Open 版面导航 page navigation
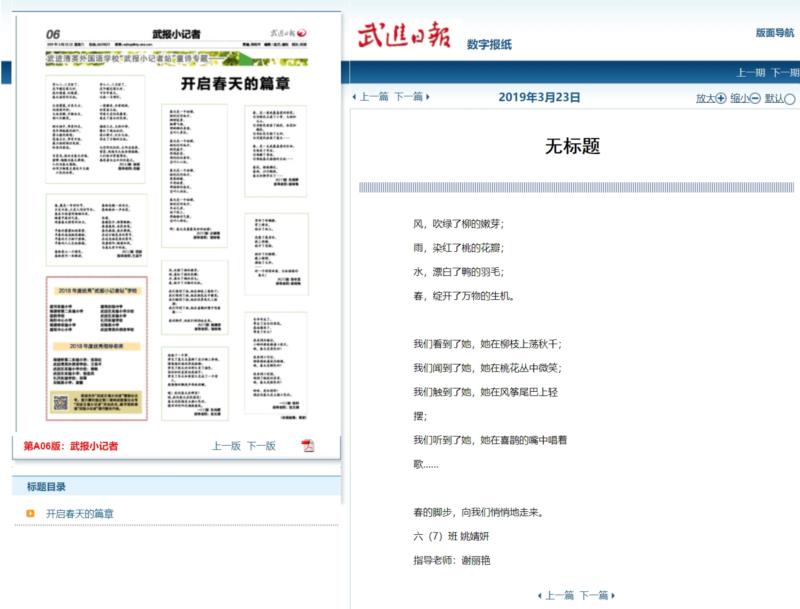Image resolution: width=800 pixels, height=609 pixels. (776, 33)
